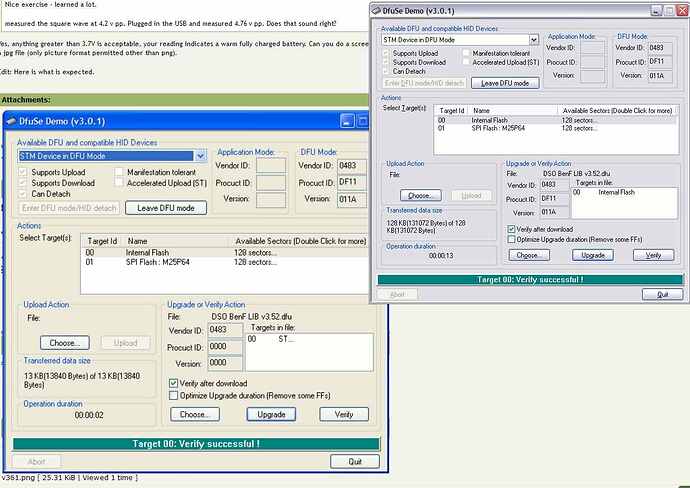Click '00 Internal Flash' entry in upper-right Targets in file
Screen dimensions: 690x488
click(x=604, y=192)
